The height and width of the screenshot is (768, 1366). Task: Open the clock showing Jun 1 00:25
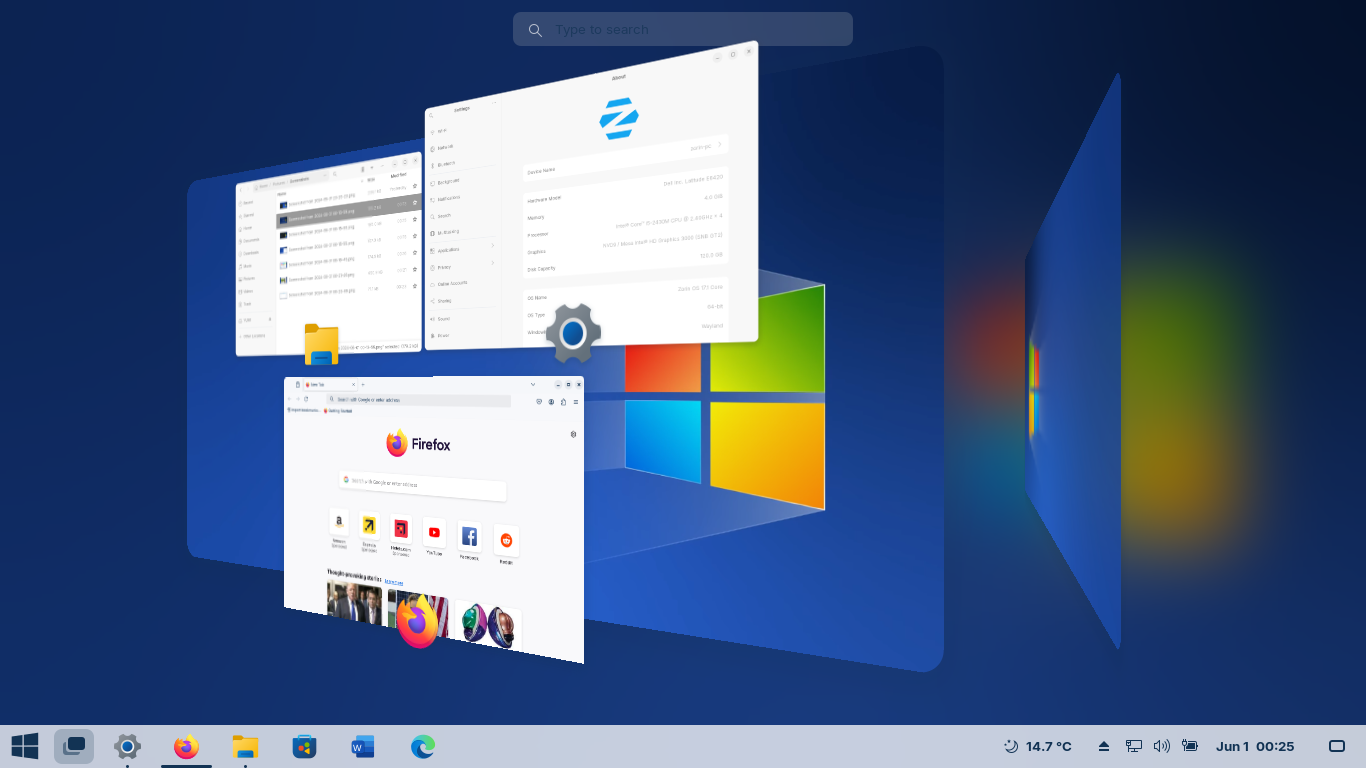click(1255, 746)
